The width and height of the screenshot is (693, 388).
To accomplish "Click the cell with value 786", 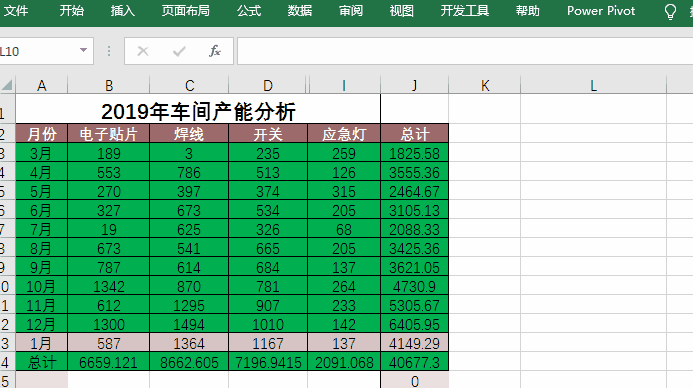I will coord(189,172).
